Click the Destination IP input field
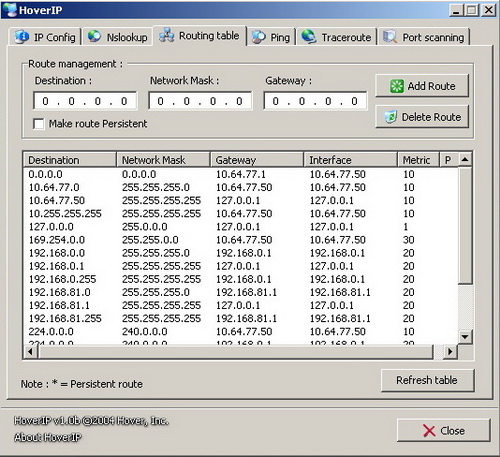The height and width of the screenshot is (457, 500). tap(85, 101)
